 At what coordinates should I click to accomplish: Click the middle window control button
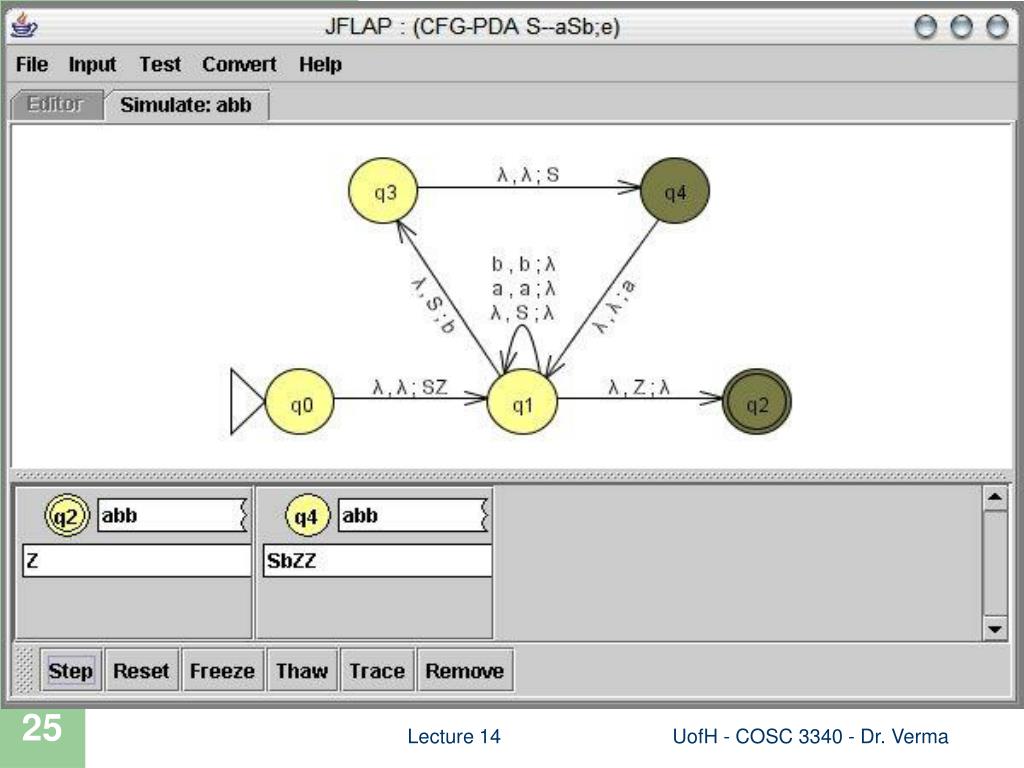pyautogui.click(x=961, y=27)
